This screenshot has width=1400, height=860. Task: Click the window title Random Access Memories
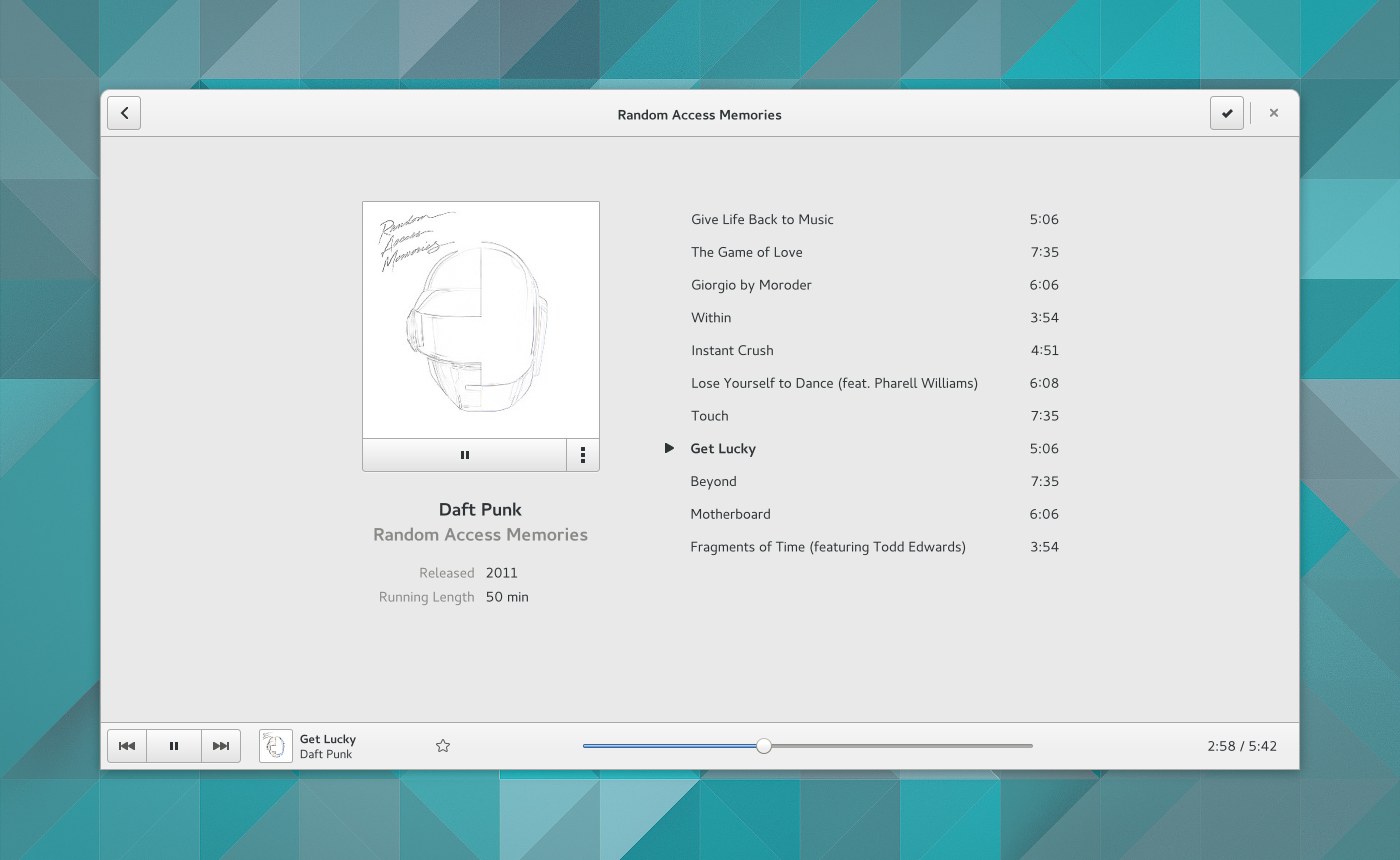pos(699,115)
